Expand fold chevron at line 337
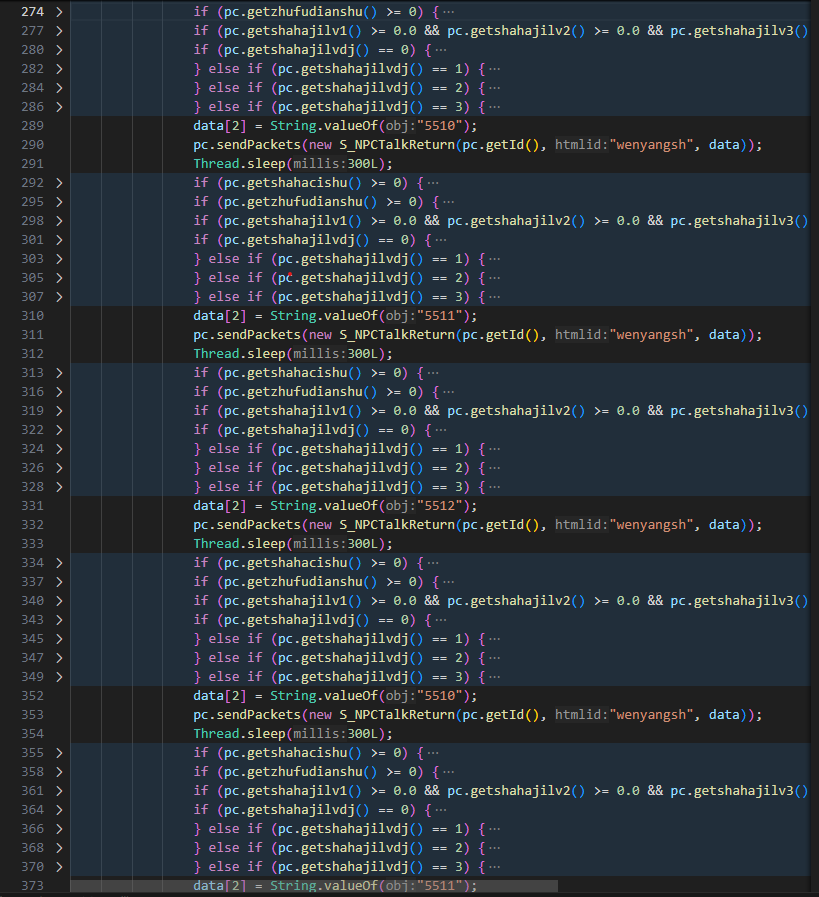The height and width of the screenshot is (897, 819). [x=59, y=582]
